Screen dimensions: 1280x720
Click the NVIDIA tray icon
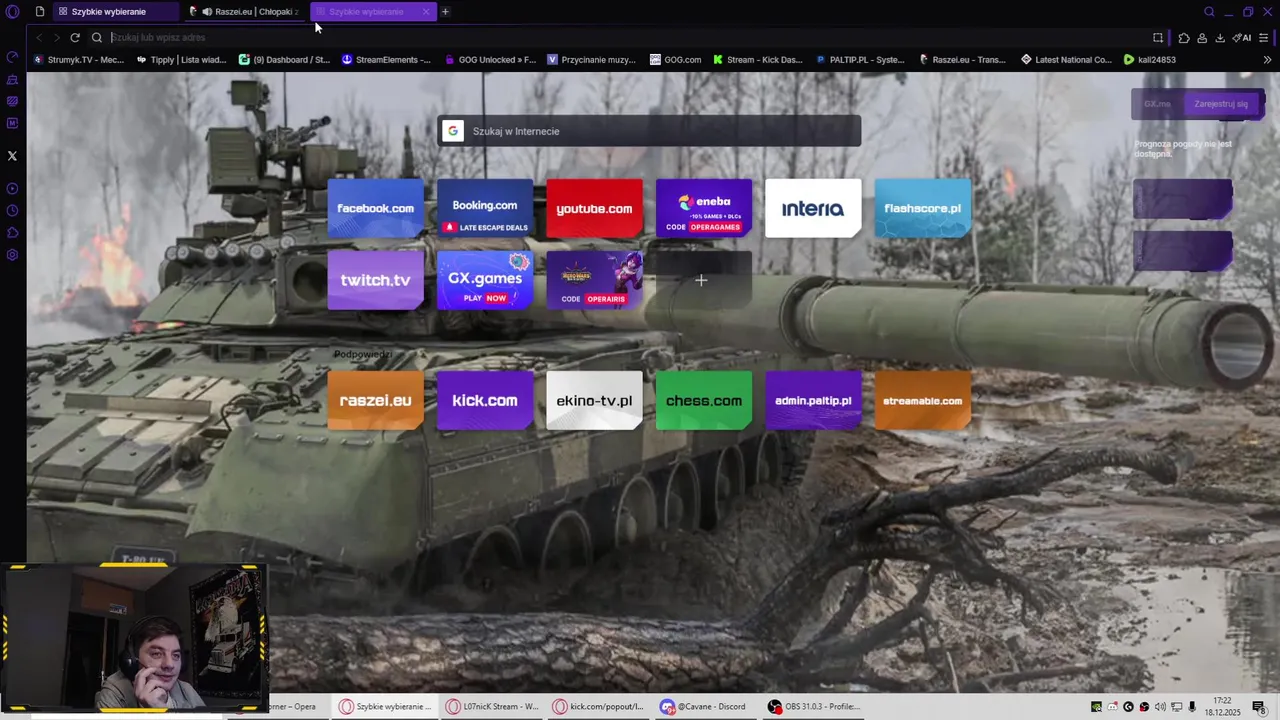(x=1096, y=707)
